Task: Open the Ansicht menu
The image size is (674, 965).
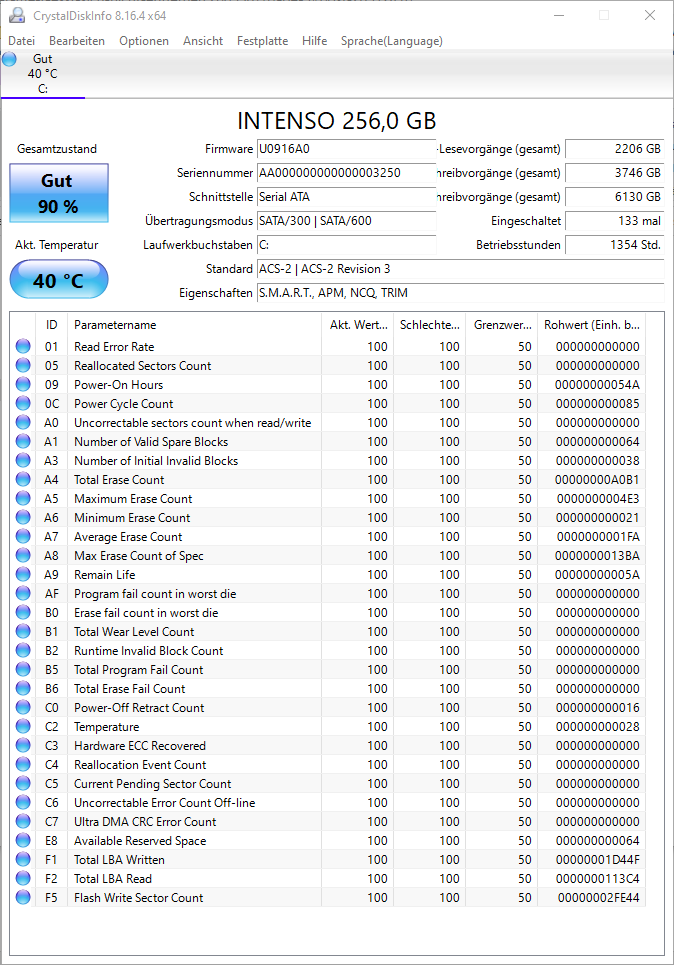Action: pyautogui.click(x=203, y=41)
